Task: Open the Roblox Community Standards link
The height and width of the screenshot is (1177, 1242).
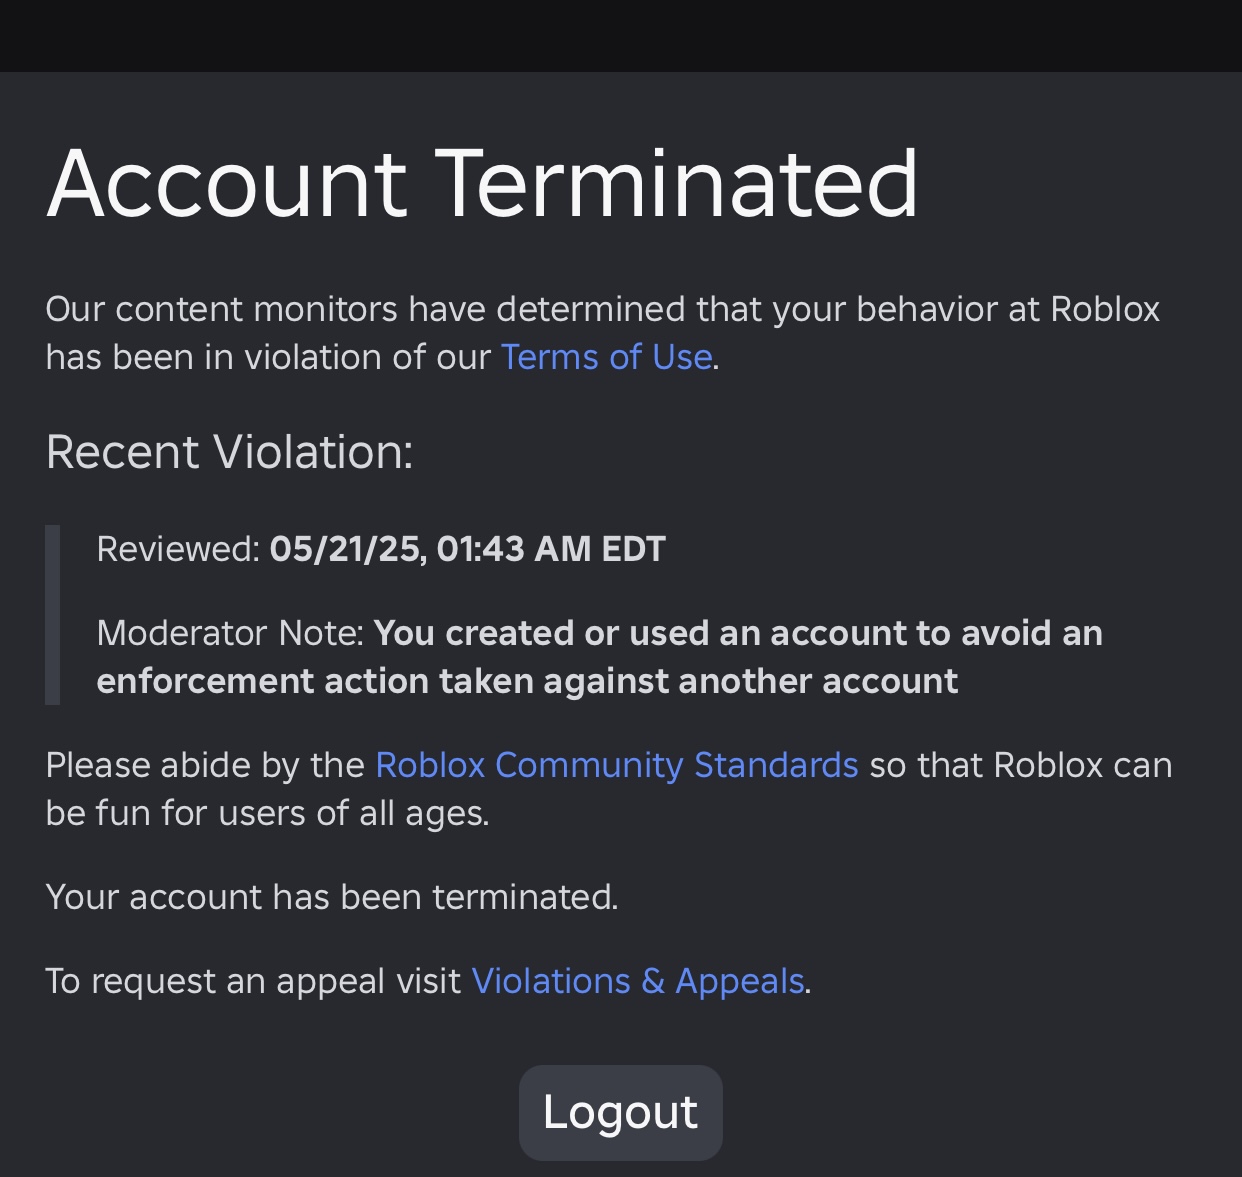Action: tap(616, 765)
